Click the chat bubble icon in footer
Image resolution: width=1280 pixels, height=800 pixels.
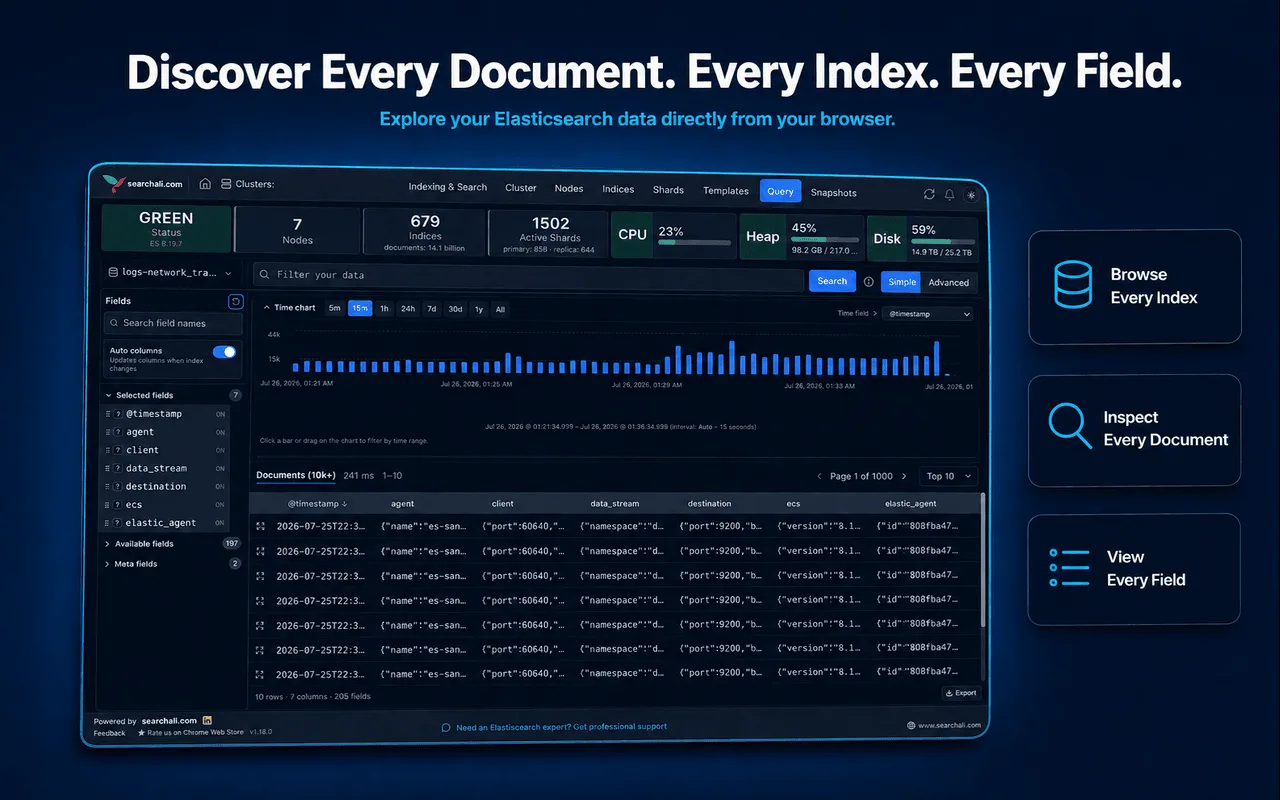coord(446,727)
